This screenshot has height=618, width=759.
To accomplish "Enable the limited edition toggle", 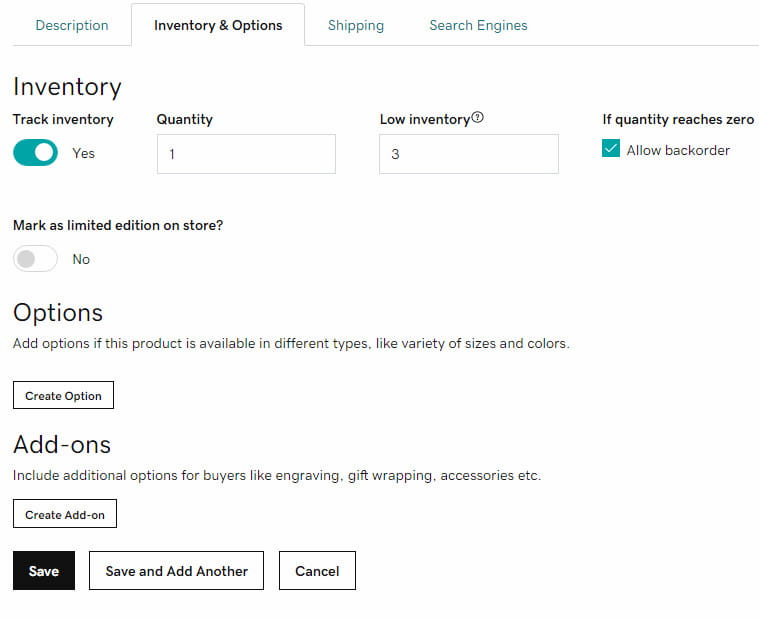I will (35, 258).
